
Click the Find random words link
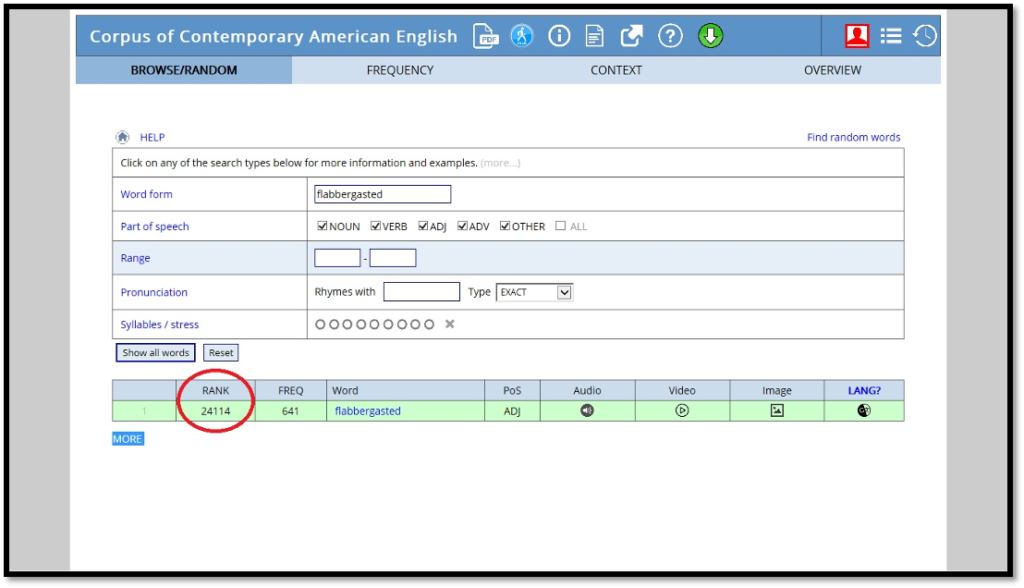(x=853, y=137)
